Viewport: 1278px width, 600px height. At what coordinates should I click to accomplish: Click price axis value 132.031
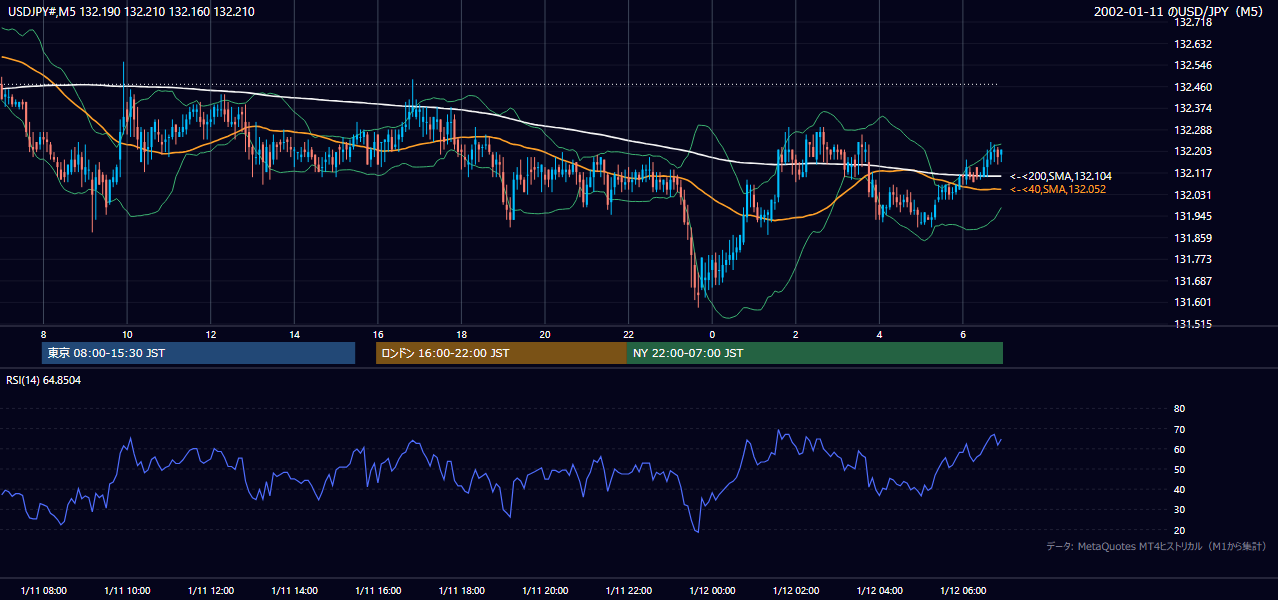pos(1192,195)
